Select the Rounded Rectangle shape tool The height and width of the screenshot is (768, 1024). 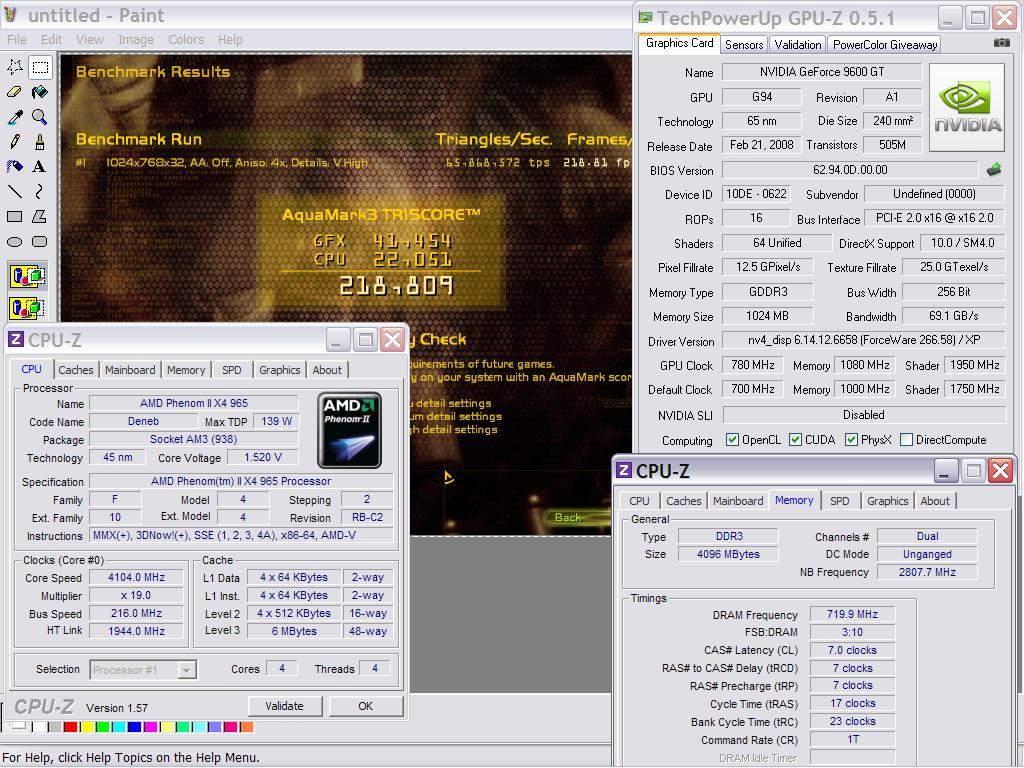point(40,242)
